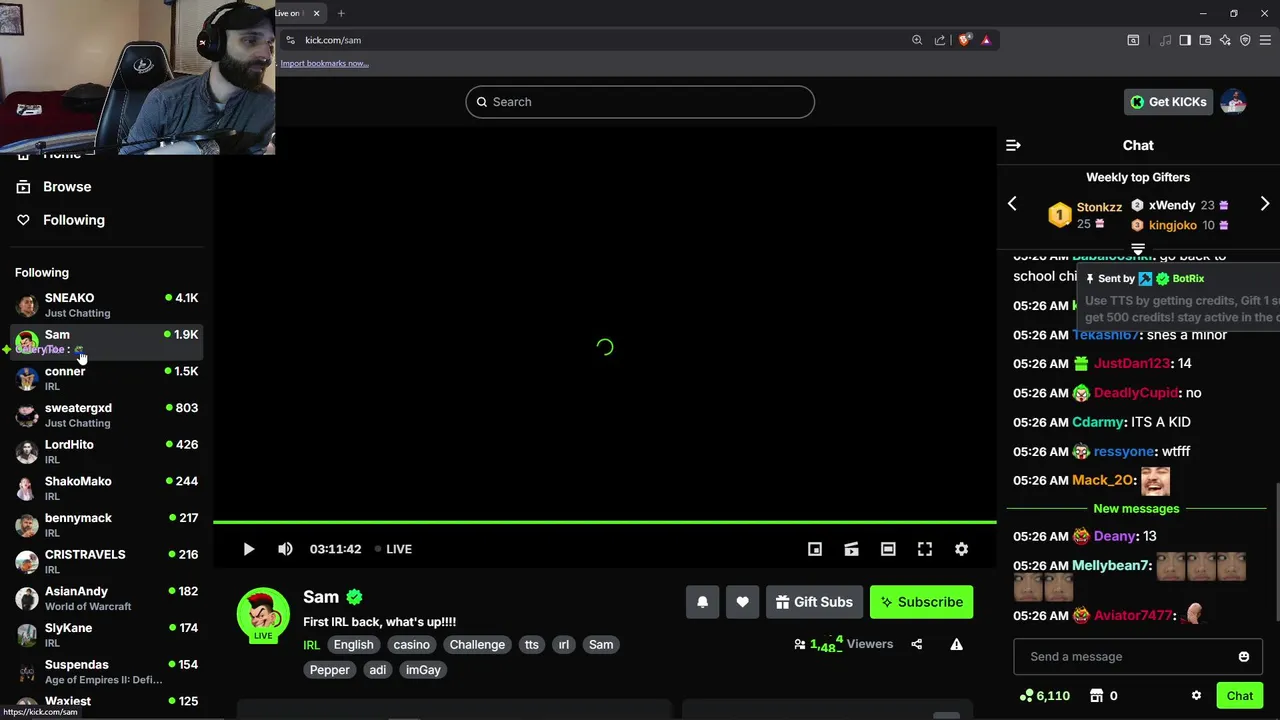The image size is (1280, 720).
Task: Open Suspendas channel in Following list
Action: coord(106,672)
